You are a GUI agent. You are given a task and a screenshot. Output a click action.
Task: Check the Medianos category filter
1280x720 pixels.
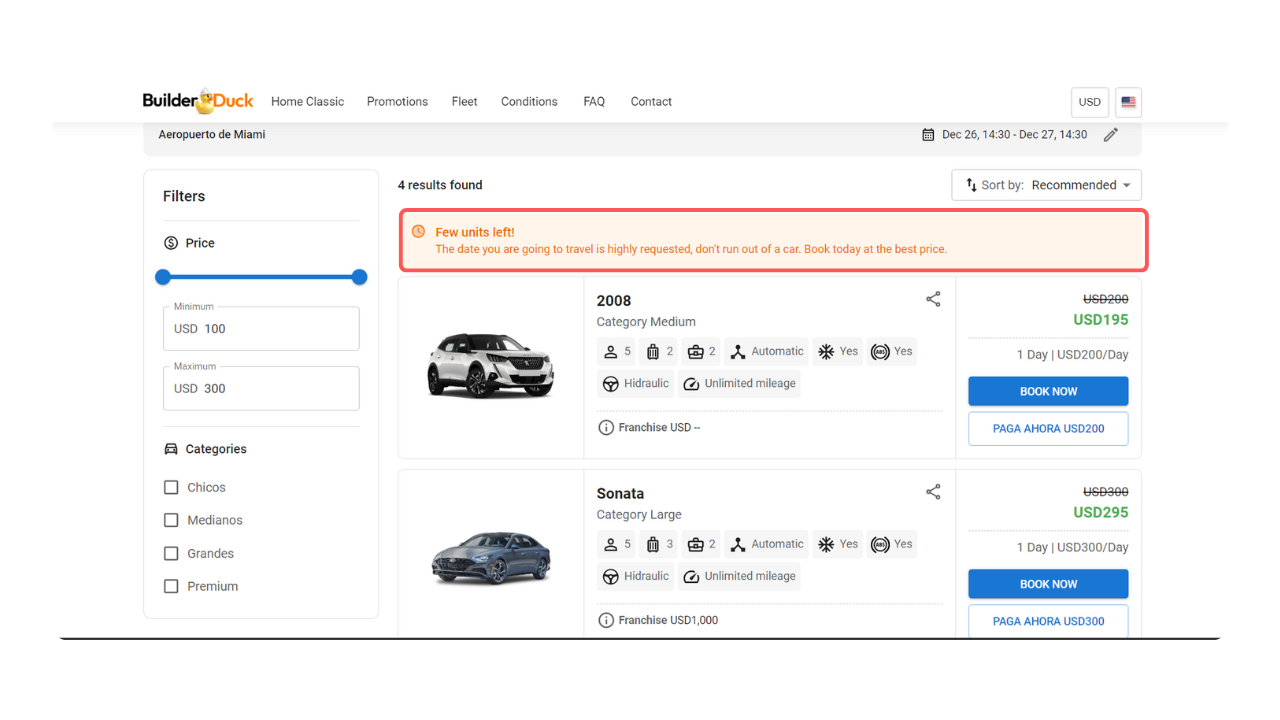(171, 520)
